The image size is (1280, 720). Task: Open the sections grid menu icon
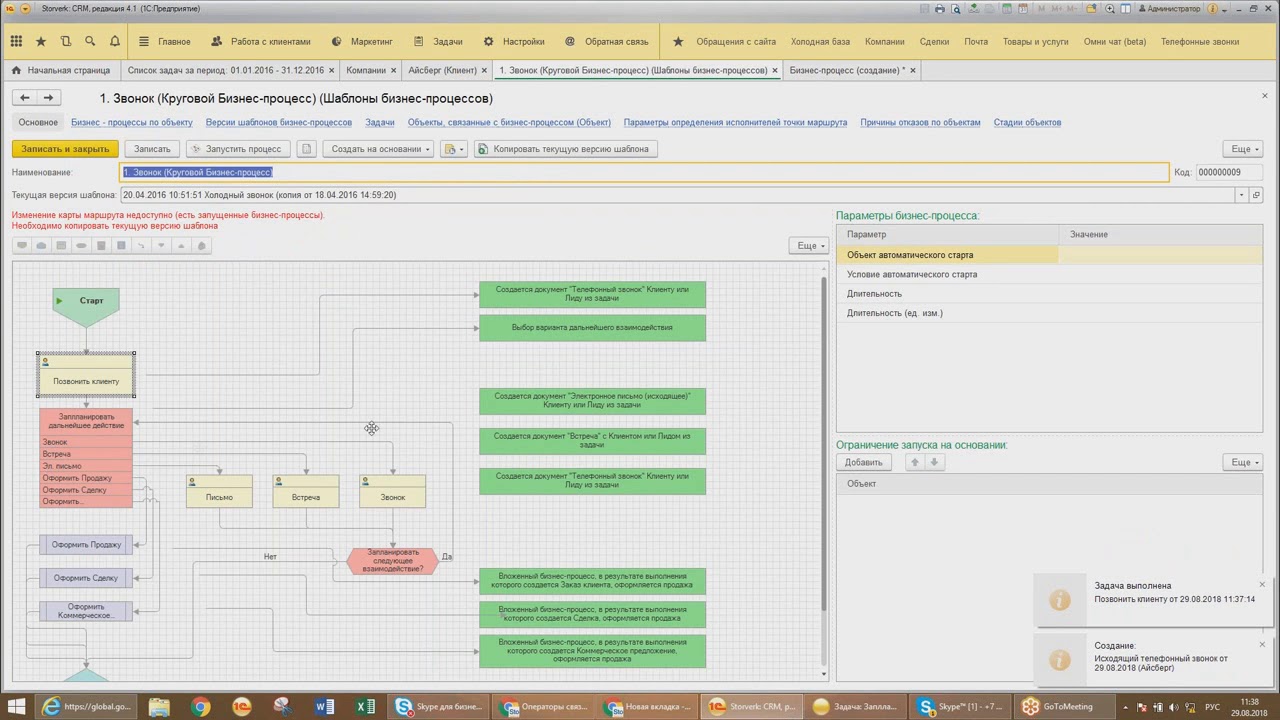click(x=16, y=42)
